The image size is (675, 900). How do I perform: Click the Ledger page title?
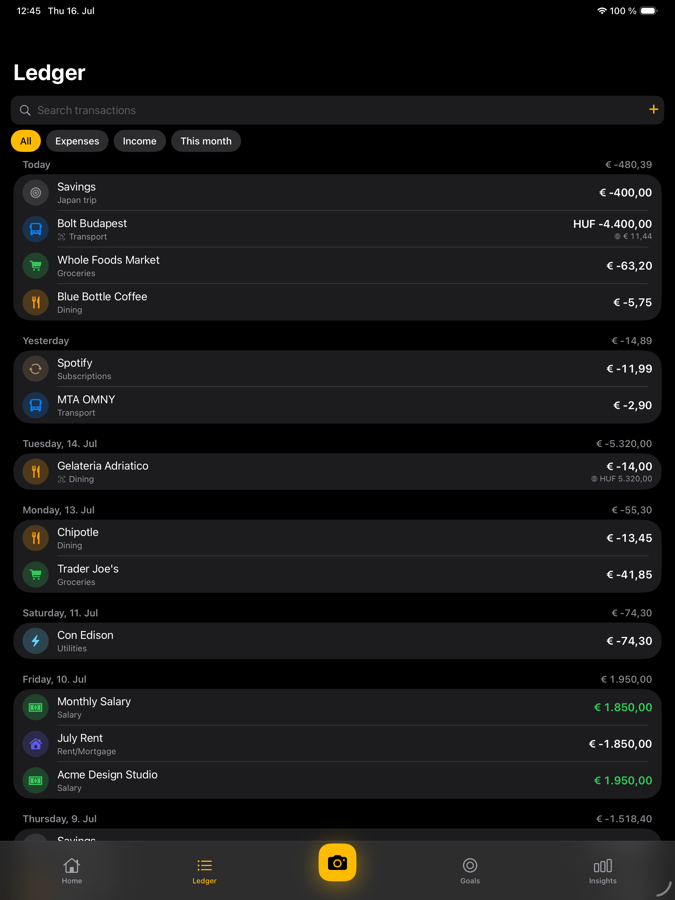(49, 73)
